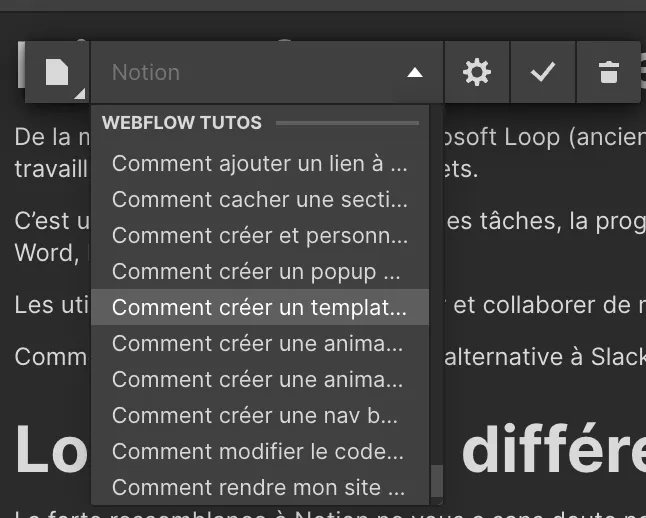This screenshot has height=518, width=646.
Task: Click the WEBFLOW TUTOS section header
Action: tap(182, 123)
